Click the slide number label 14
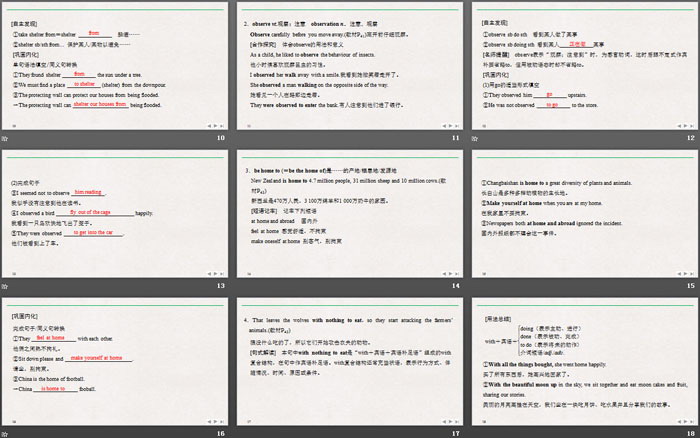The image size is (700, 438). tap(455, 286)
